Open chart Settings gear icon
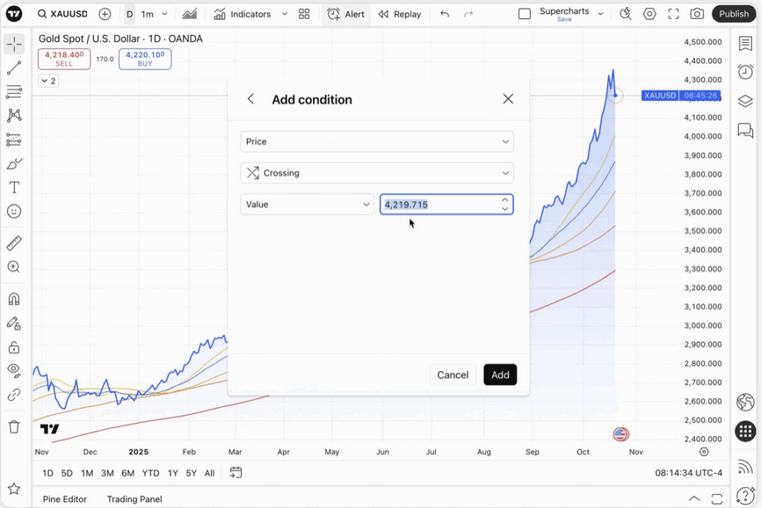The image size is (762, 508). [650, 14]
